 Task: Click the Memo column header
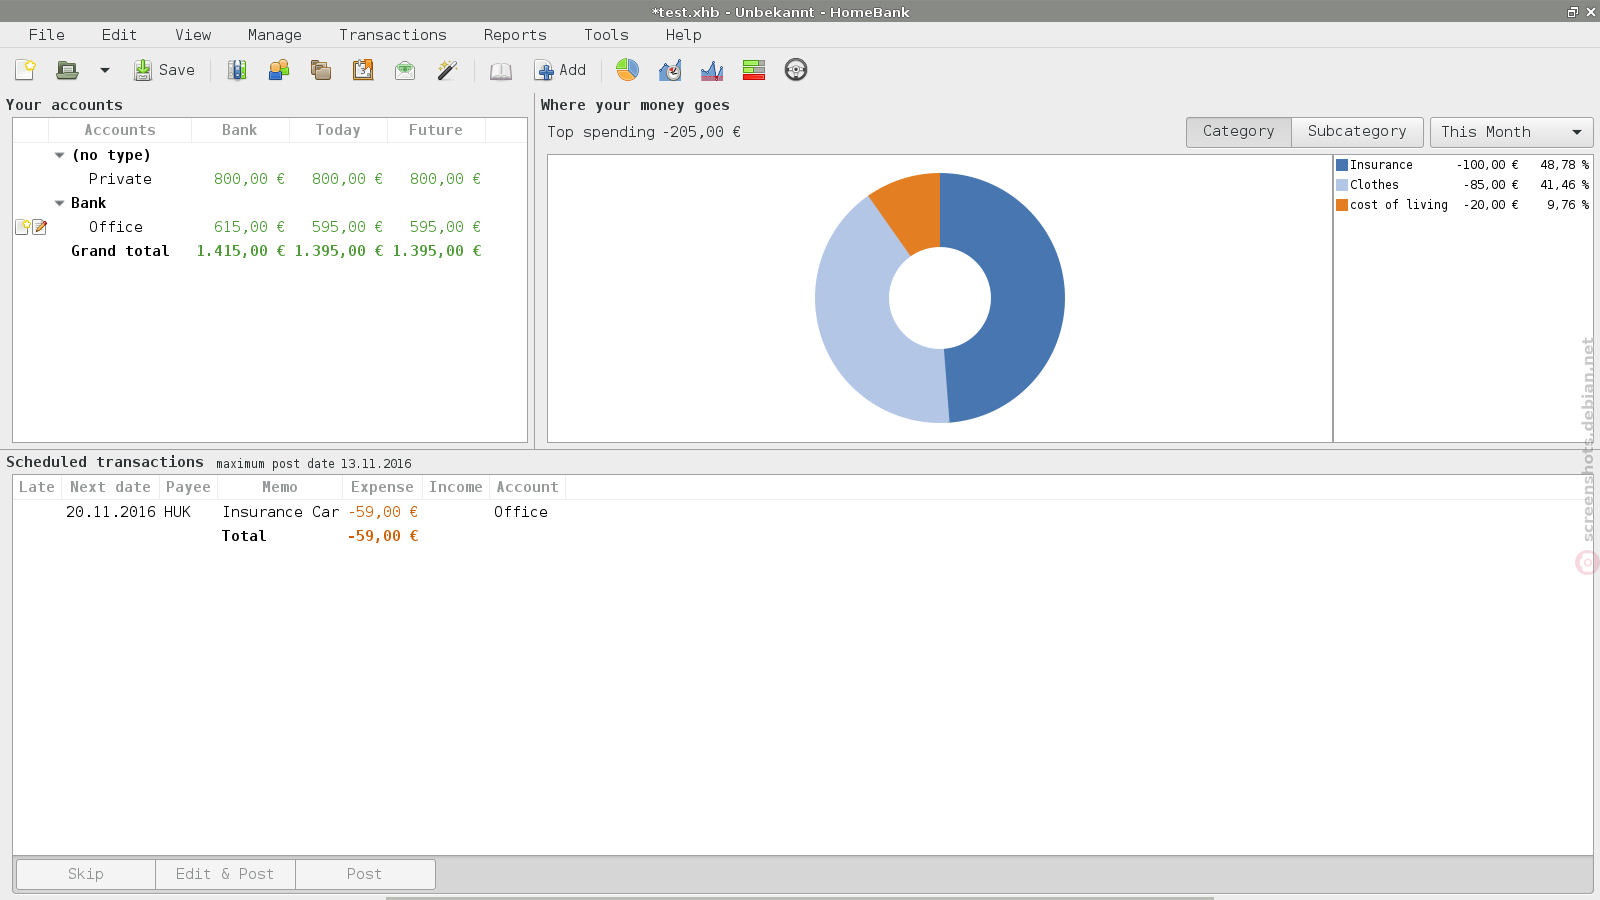[280, 487]
